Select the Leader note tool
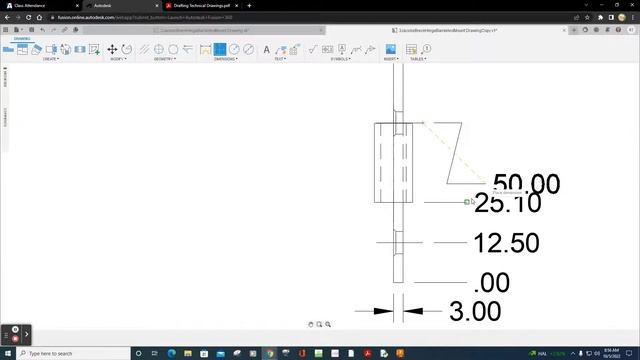Image resolution: width=640 pixels, height=360 pixels. 280,49
